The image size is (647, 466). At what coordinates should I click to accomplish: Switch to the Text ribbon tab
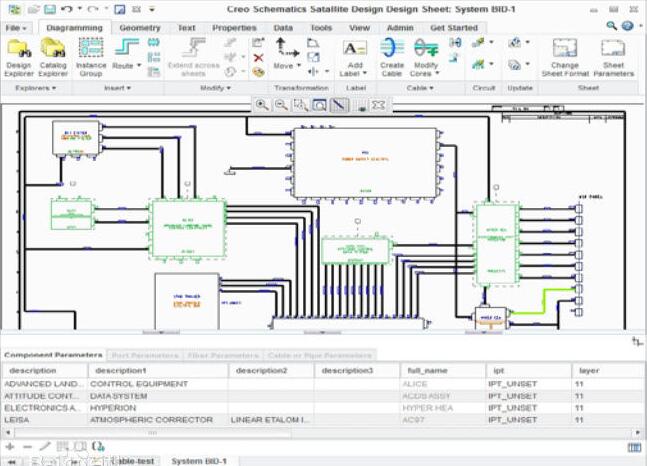pyautogui.click(x=187, y=28)
